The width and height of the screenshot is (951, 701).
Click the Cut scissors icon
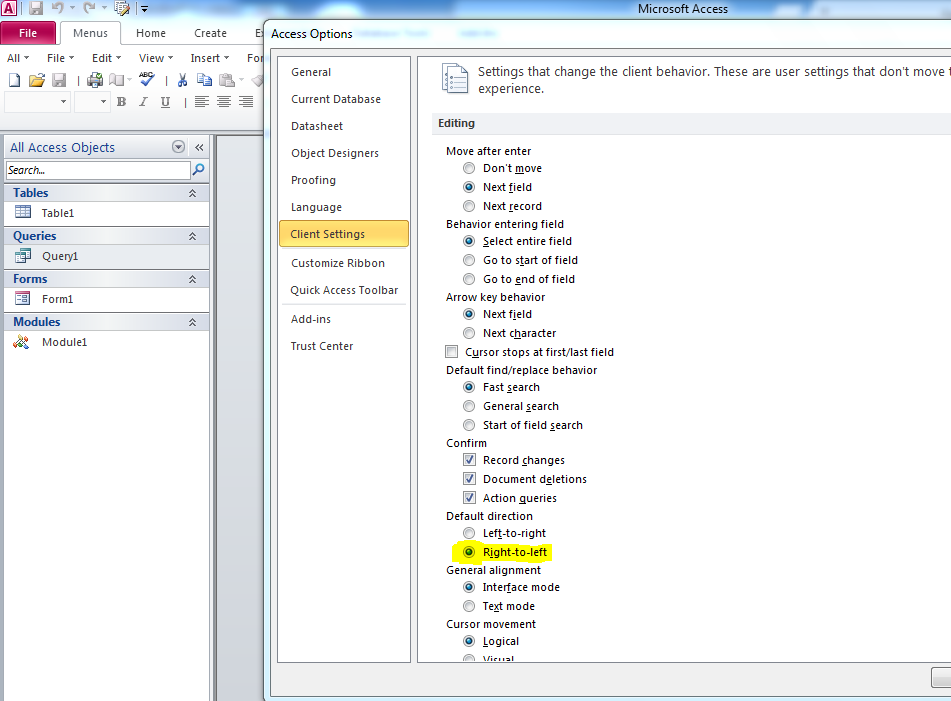(x=182, y=80)
